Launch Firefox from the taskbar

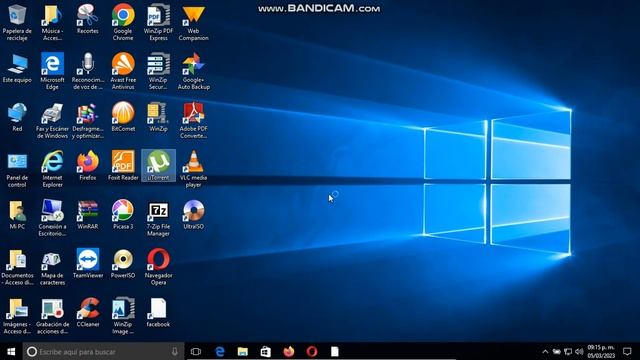point(289,351)
